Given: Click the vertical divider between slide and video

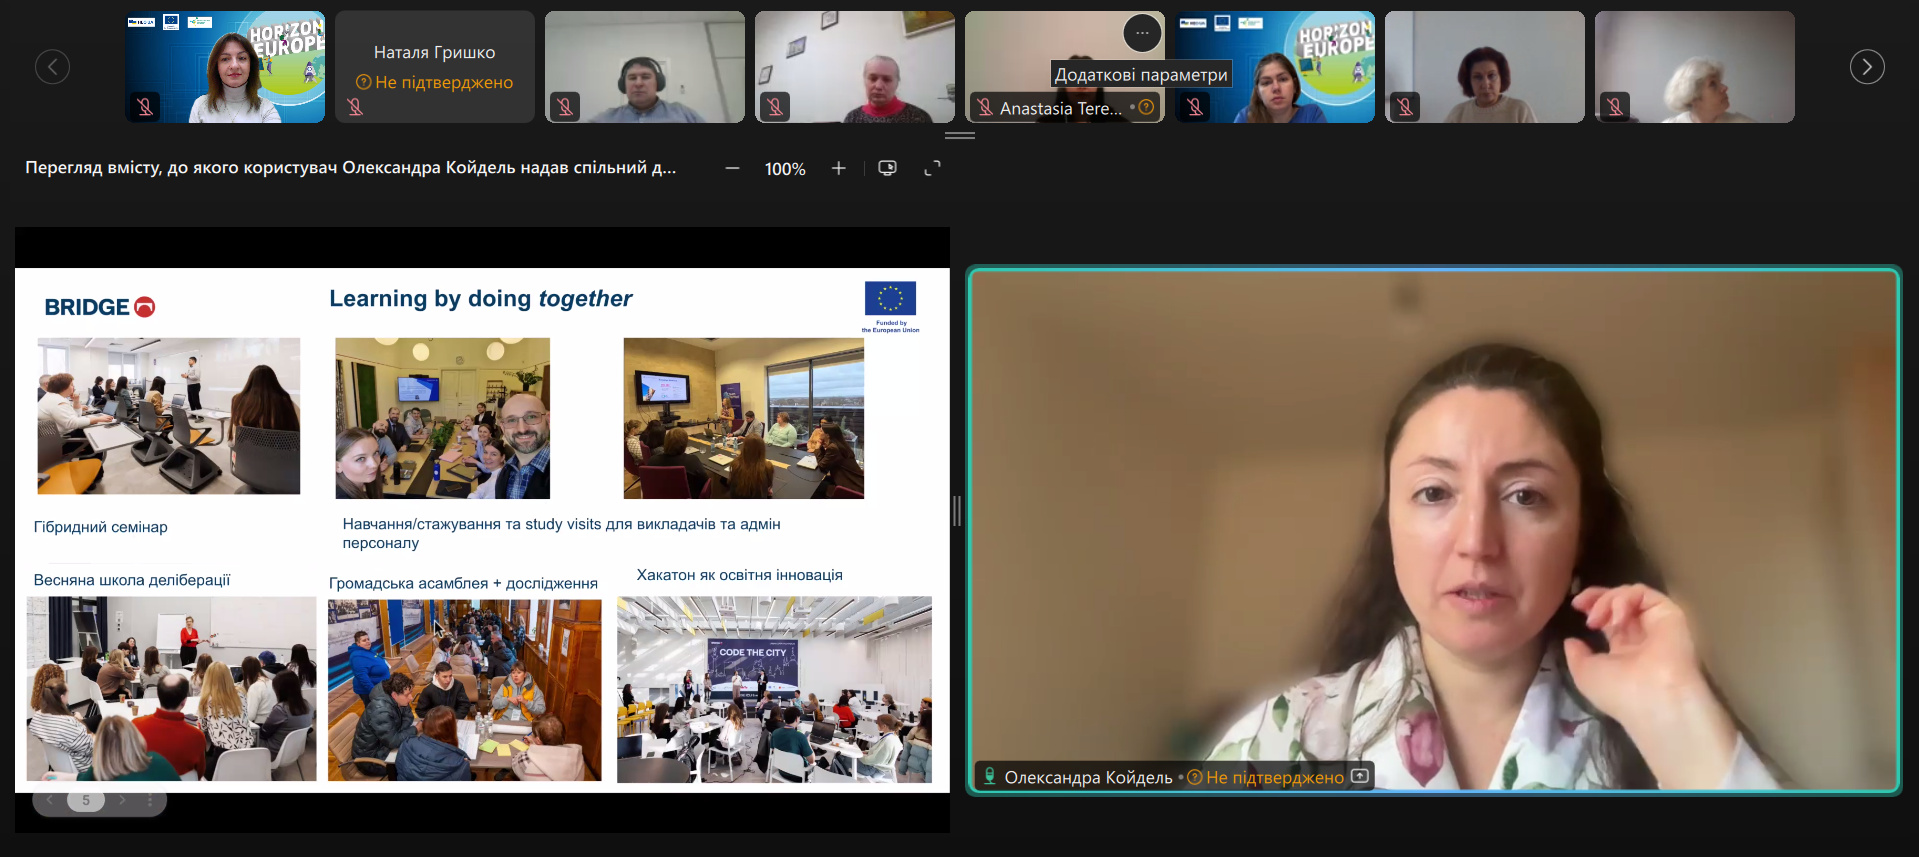Looking at the screenshot, I should (x=957, y=511).
